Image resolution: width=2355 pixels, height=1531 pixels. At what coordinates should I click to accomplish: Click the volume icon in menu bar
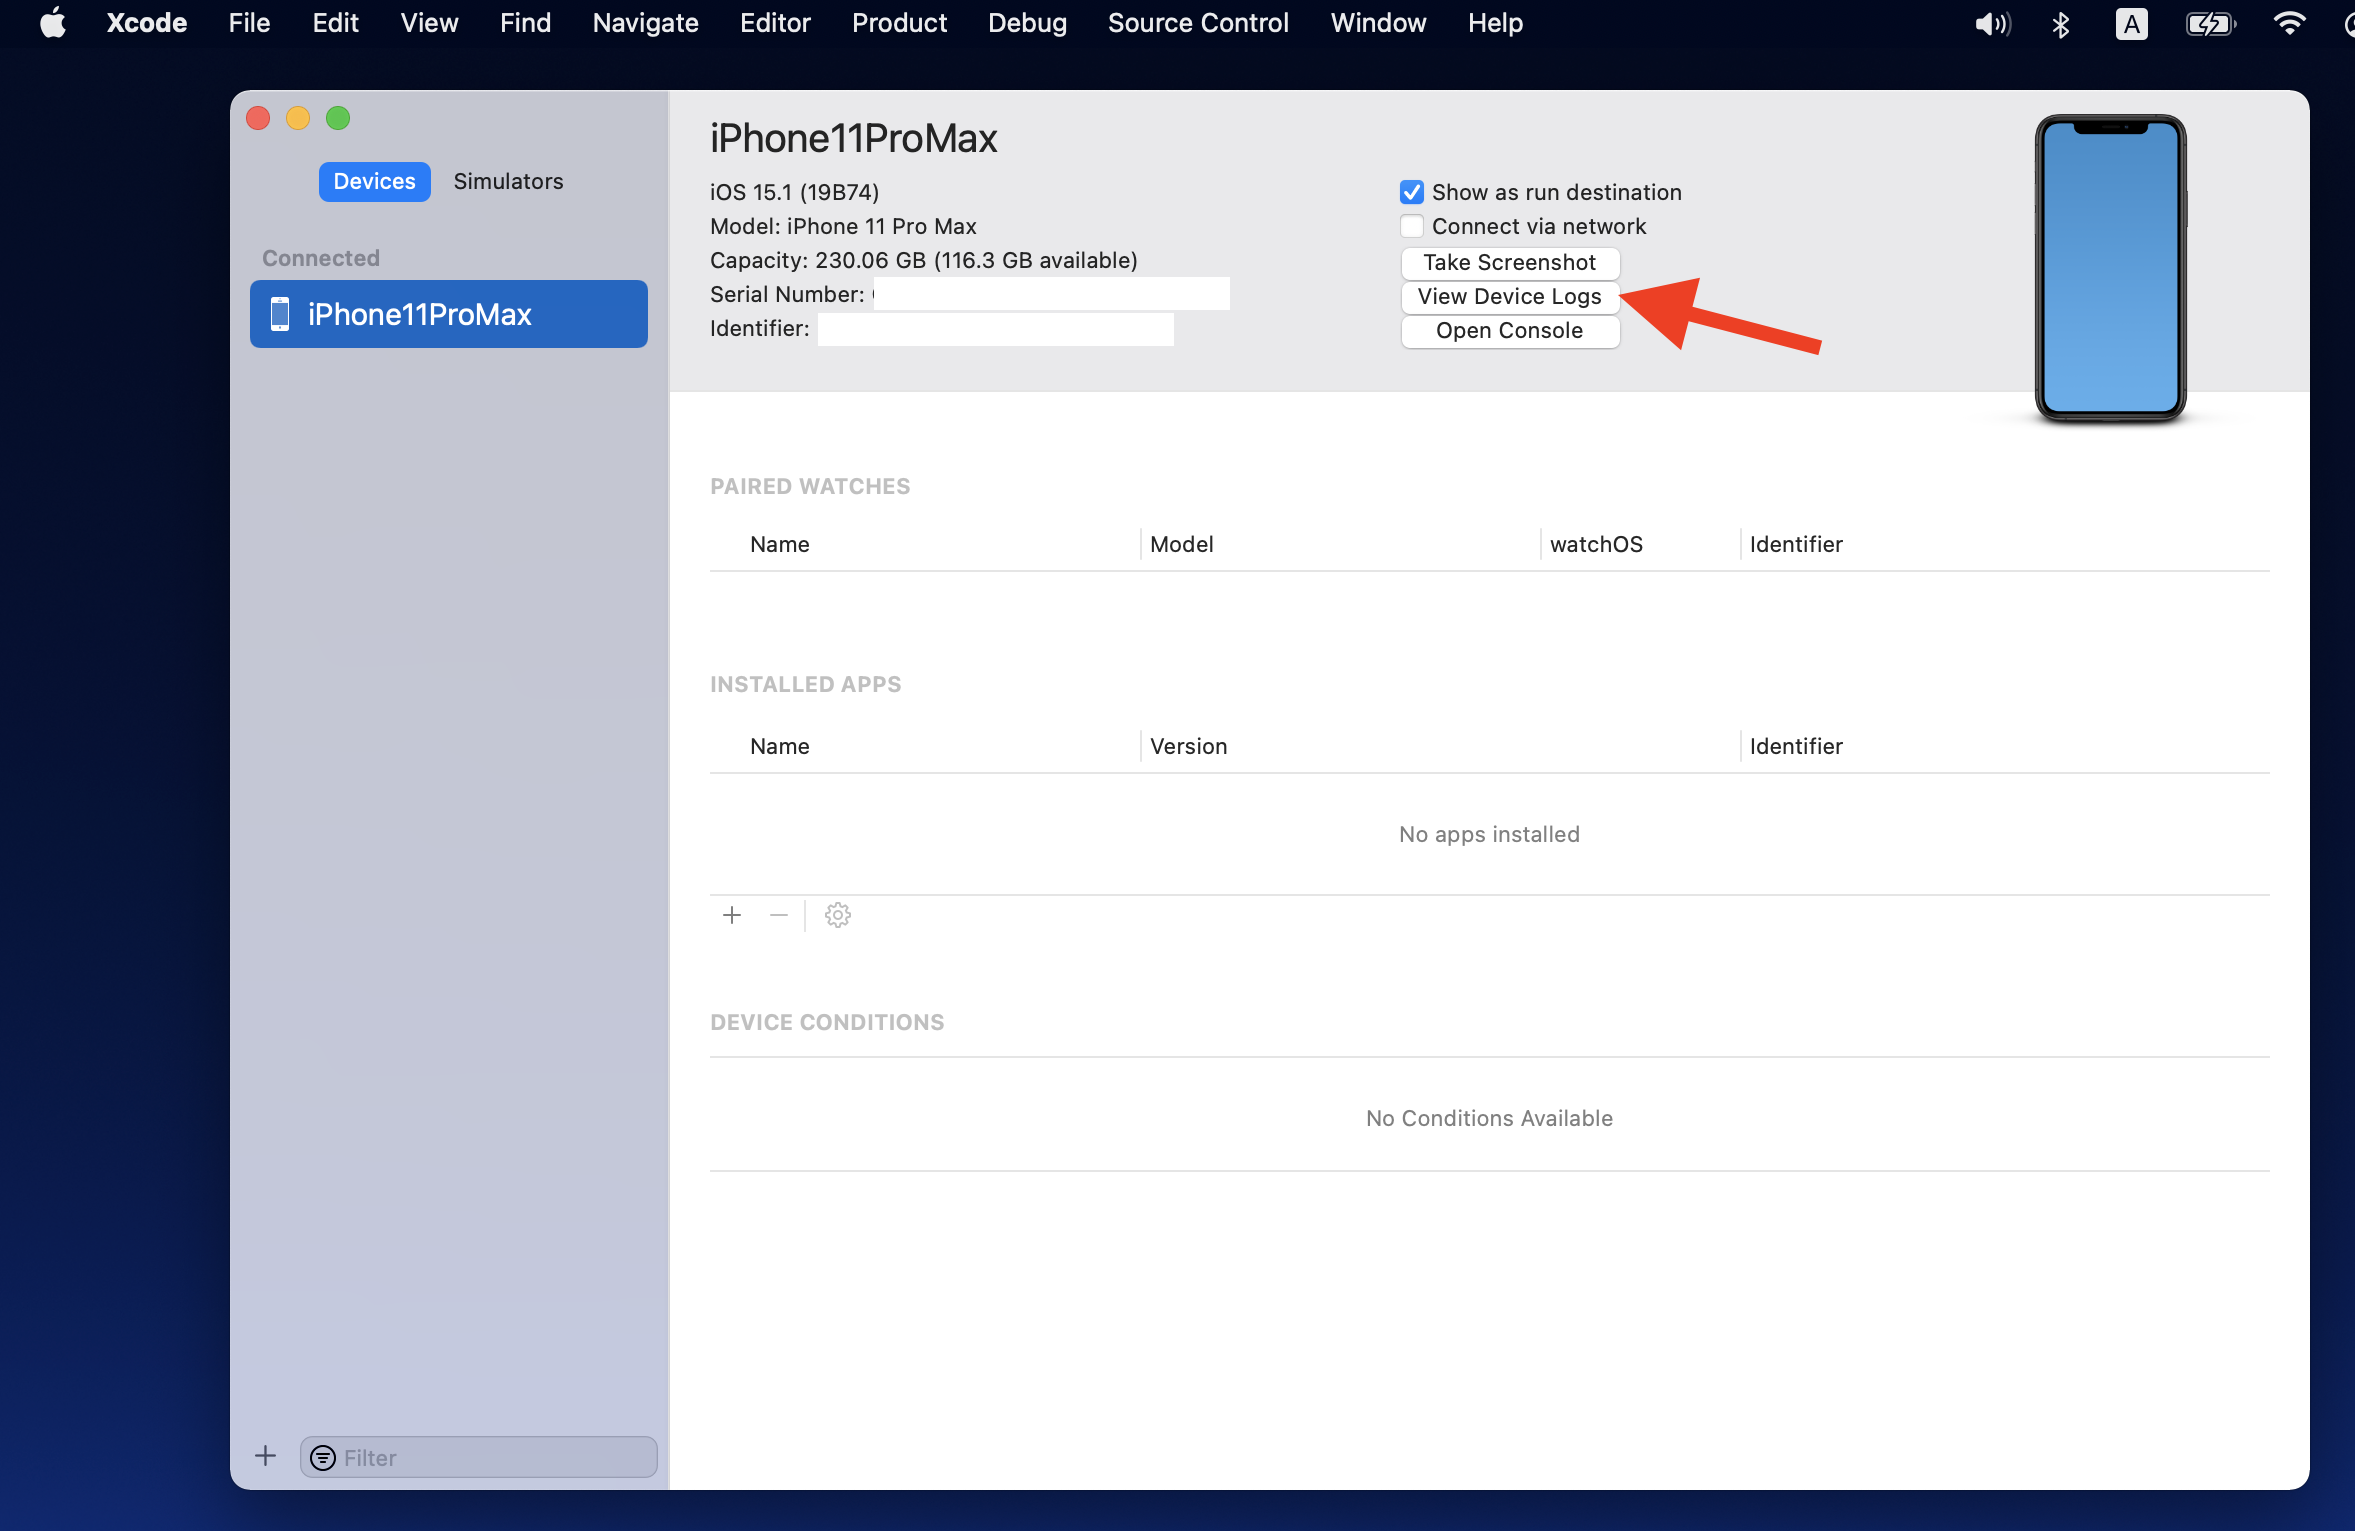tap(1991, 24)
